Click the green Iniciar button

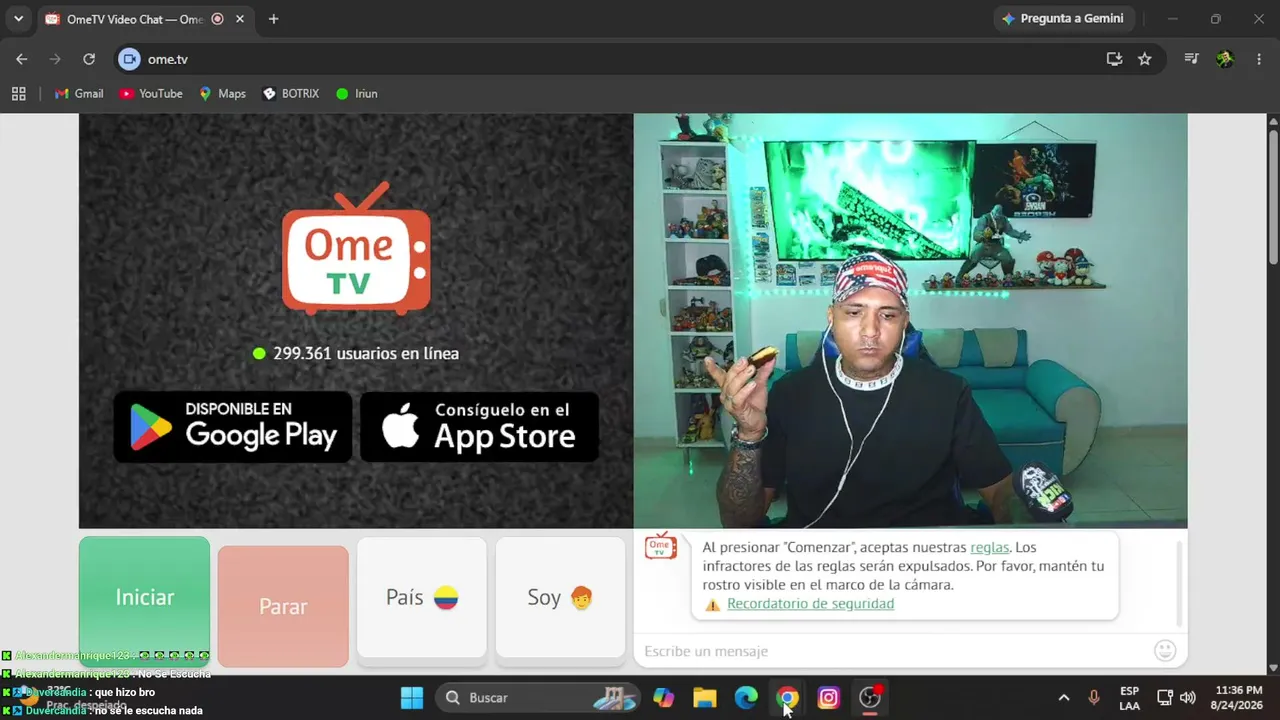coord(145,598)
